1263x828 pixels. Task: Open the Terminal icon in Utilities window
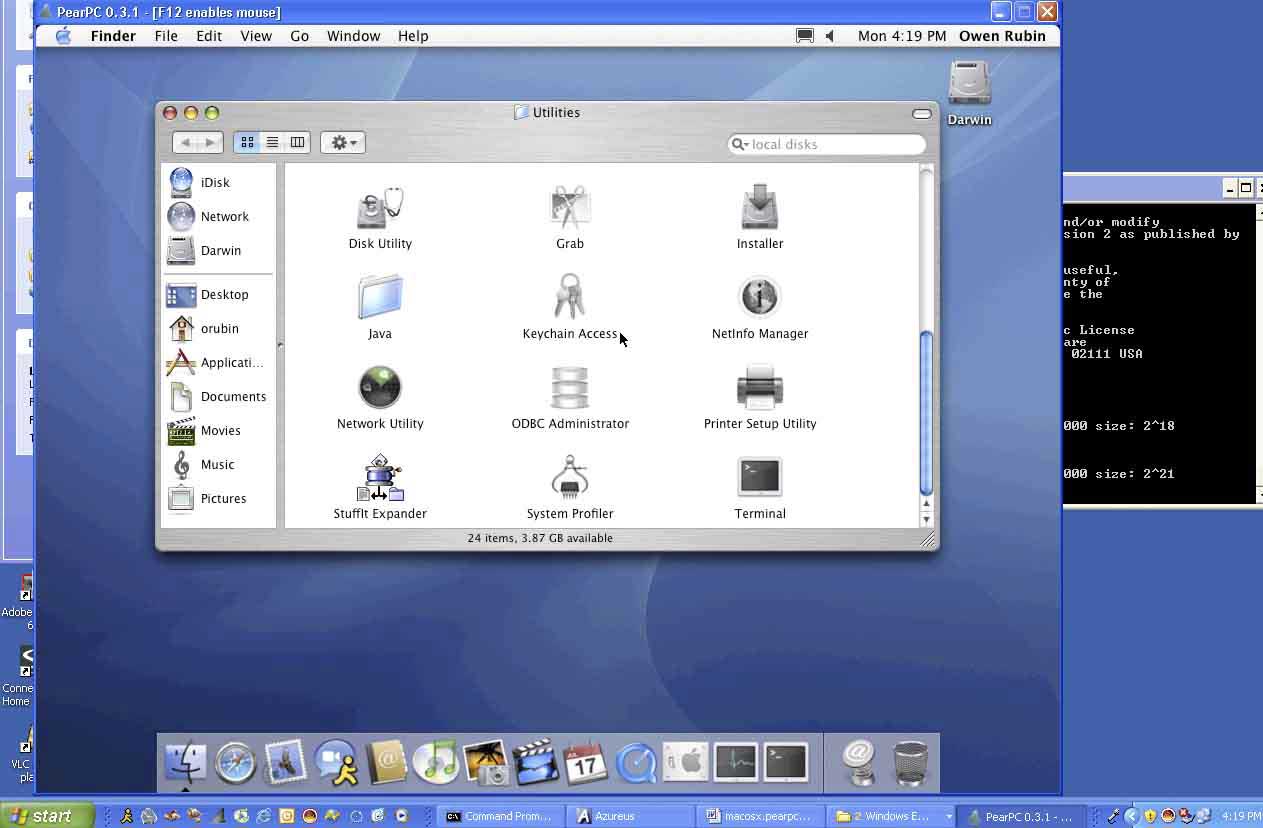coord(759,478)
